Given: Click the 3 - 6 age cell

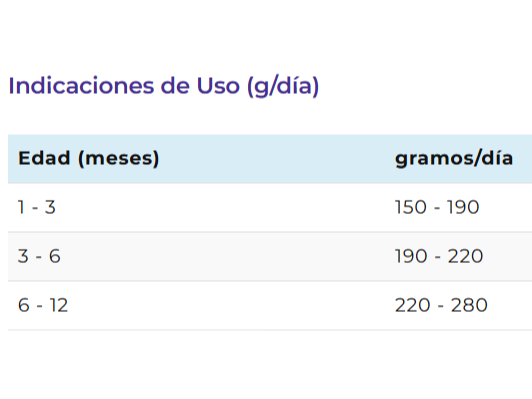Looking at the screenshot, I should 39,256.
